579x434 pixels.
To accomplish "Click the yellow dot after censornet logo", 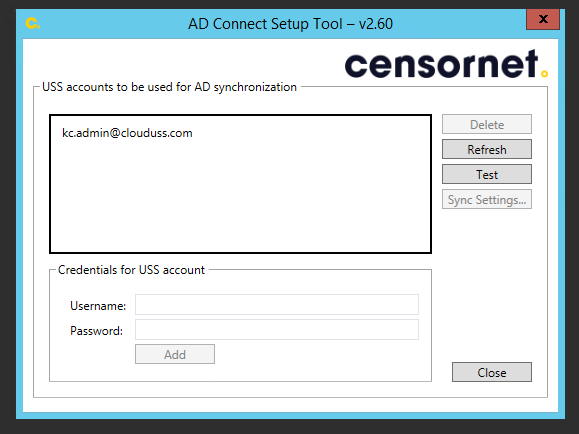I will pyautogui.click(x=544, y=74).
